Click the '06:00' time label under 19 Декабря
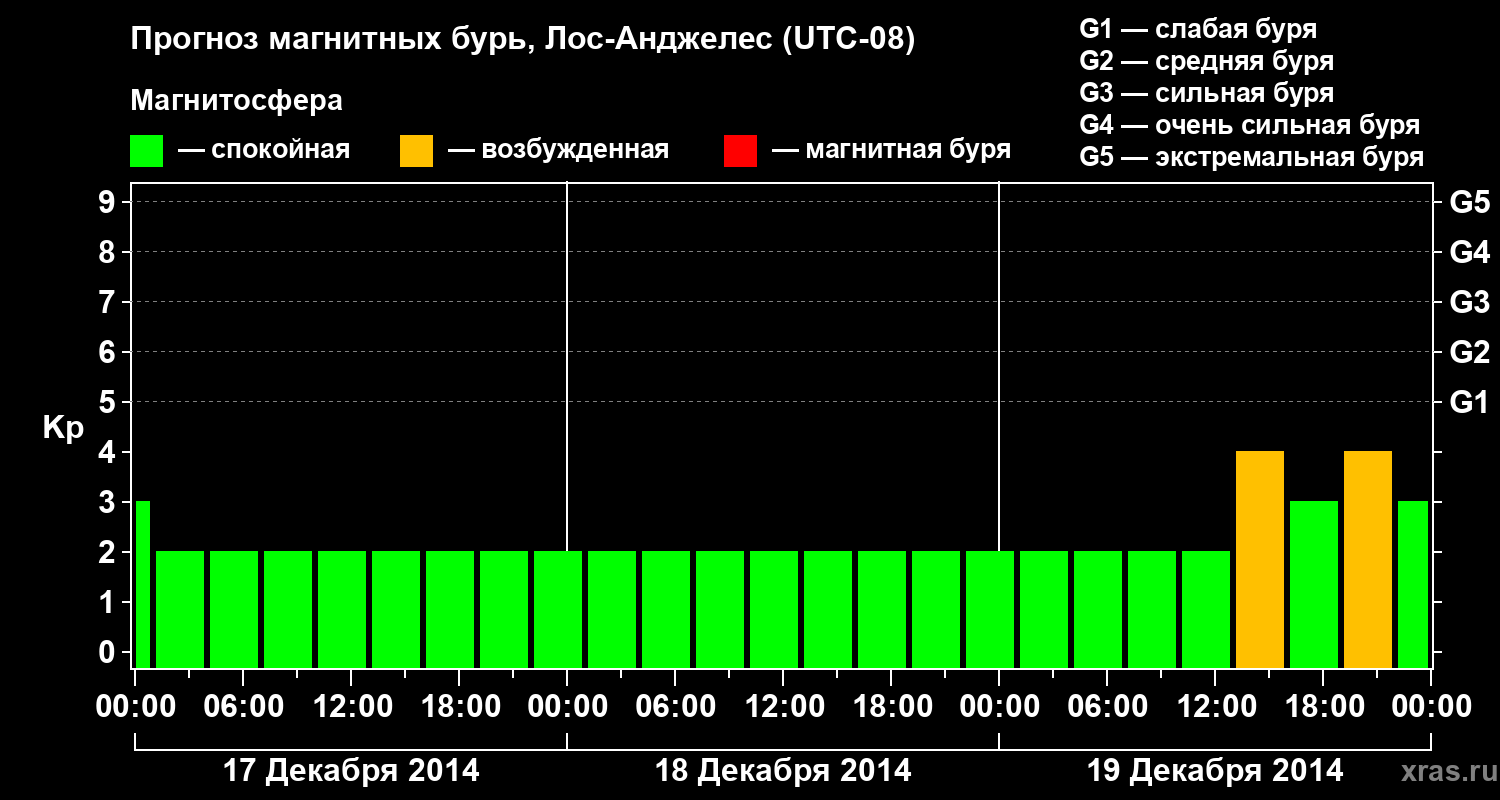The image size is (1500, 800). (1107, 706)
